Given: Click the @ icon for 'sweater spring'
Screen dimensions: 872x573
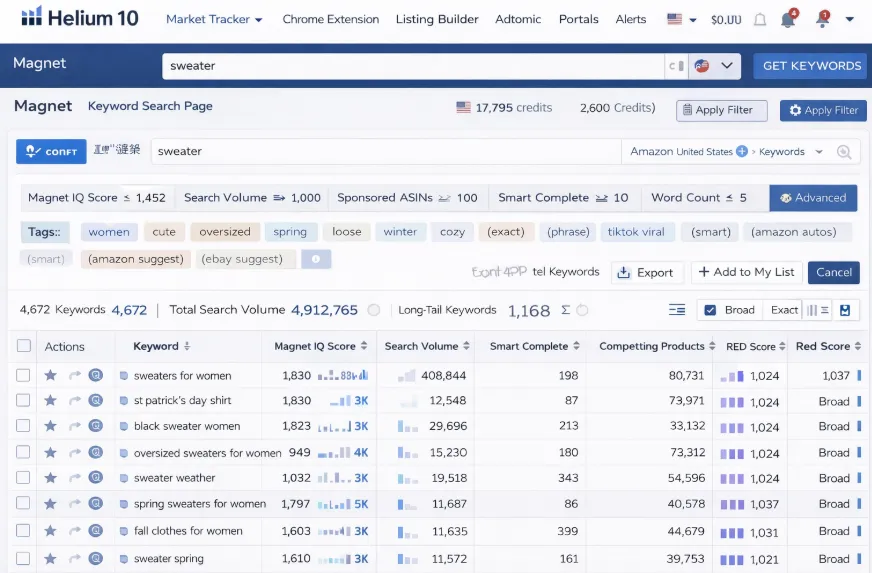Looking at the screenshot, I should (x=96, y=558).
